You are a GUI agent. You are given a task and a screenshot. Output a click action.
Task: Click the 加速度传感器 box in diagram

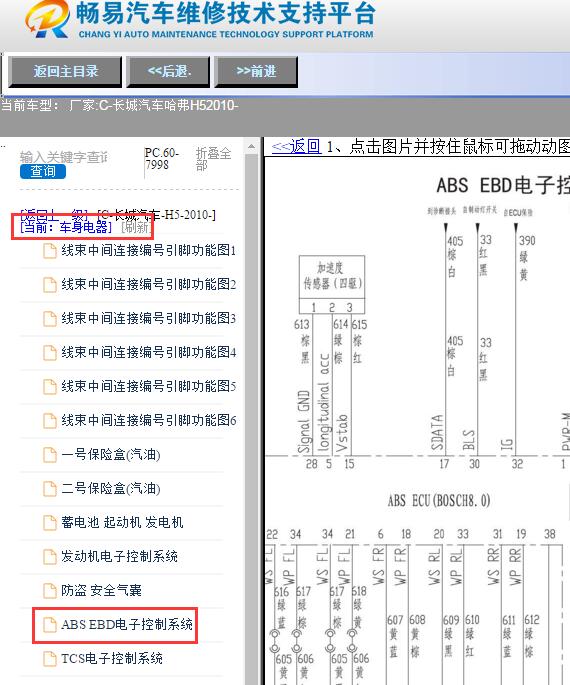332,284
